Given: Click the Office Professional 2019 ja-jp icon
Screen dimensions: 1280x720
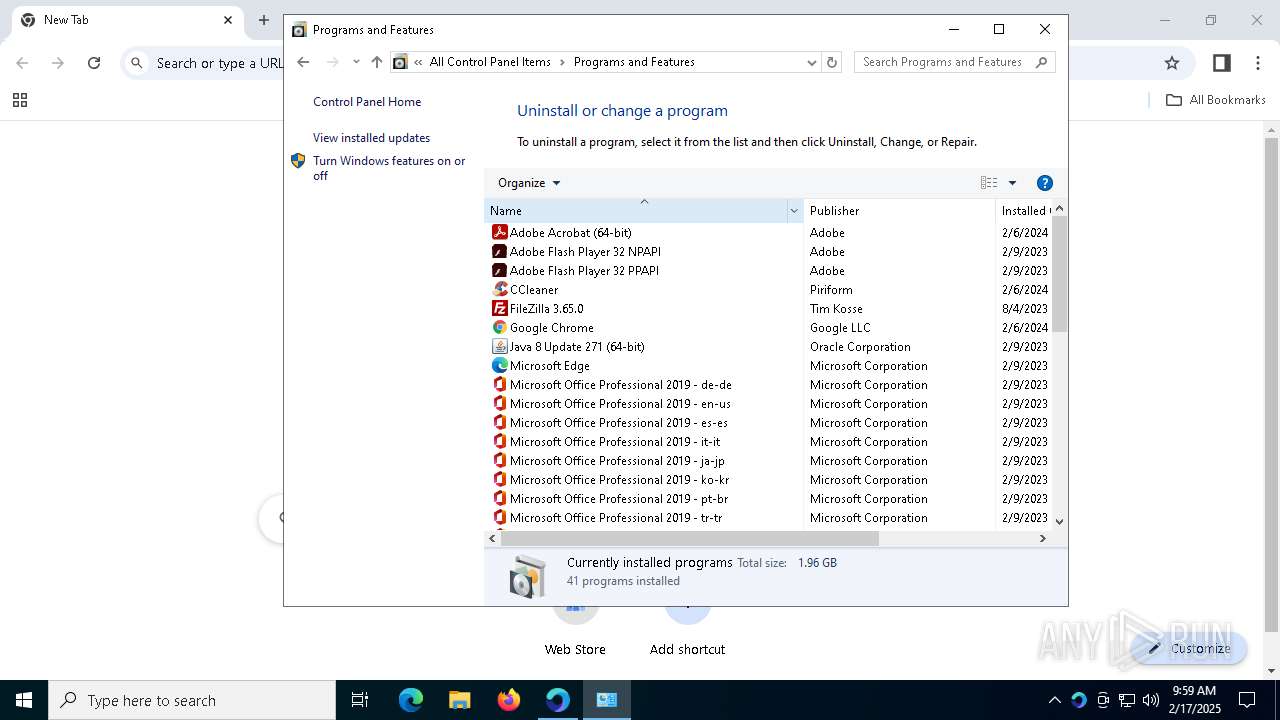Looking at the screenshot, I should pyautogui.click(x=500, y=460).
